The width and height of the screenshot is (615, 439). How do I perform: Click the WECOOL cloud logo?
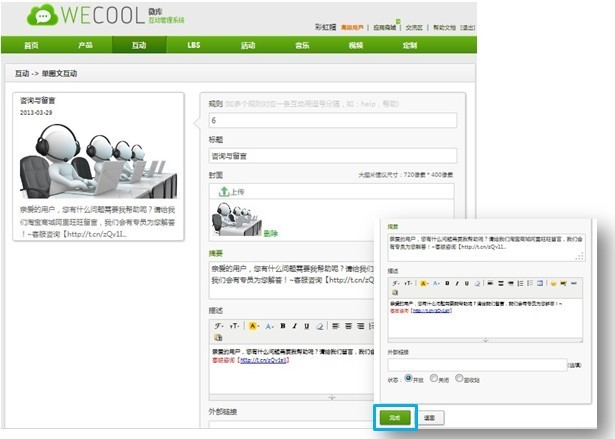(x=42, y=16)
